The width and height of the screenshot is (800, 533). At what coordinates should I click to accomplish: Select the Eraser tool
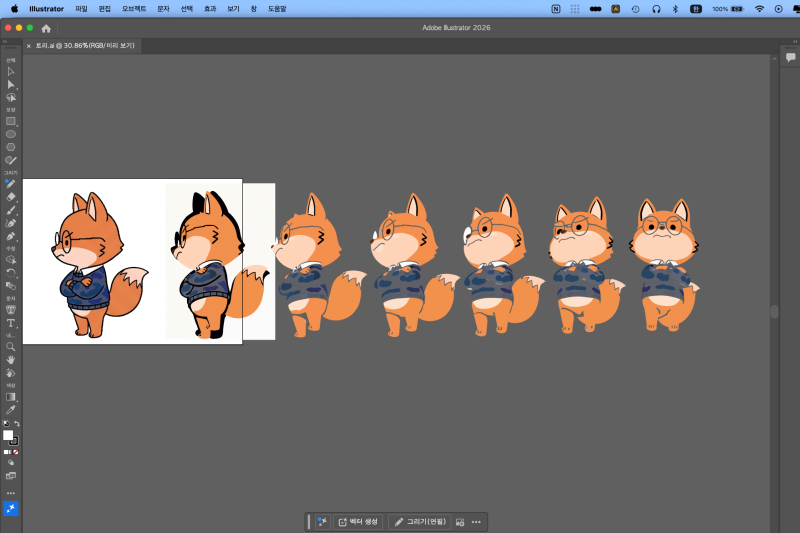click(x=11, y=197)
